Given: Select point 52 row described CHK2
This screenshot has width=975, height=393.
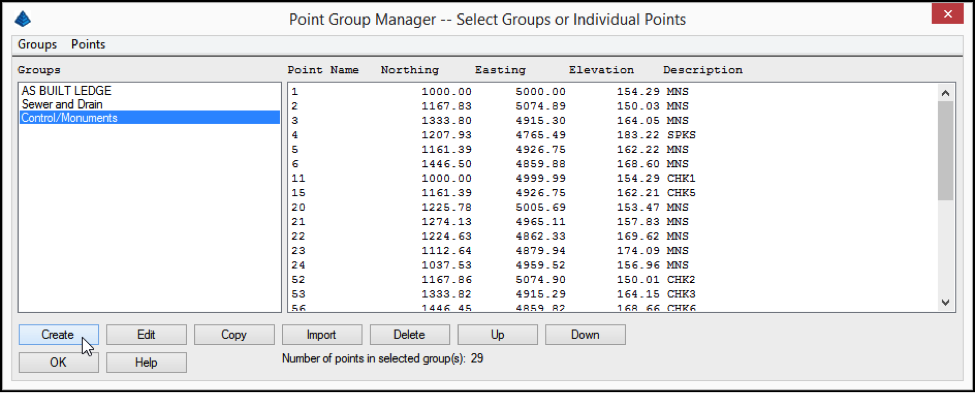Looking at the screenshot, I should coord(612,280).
